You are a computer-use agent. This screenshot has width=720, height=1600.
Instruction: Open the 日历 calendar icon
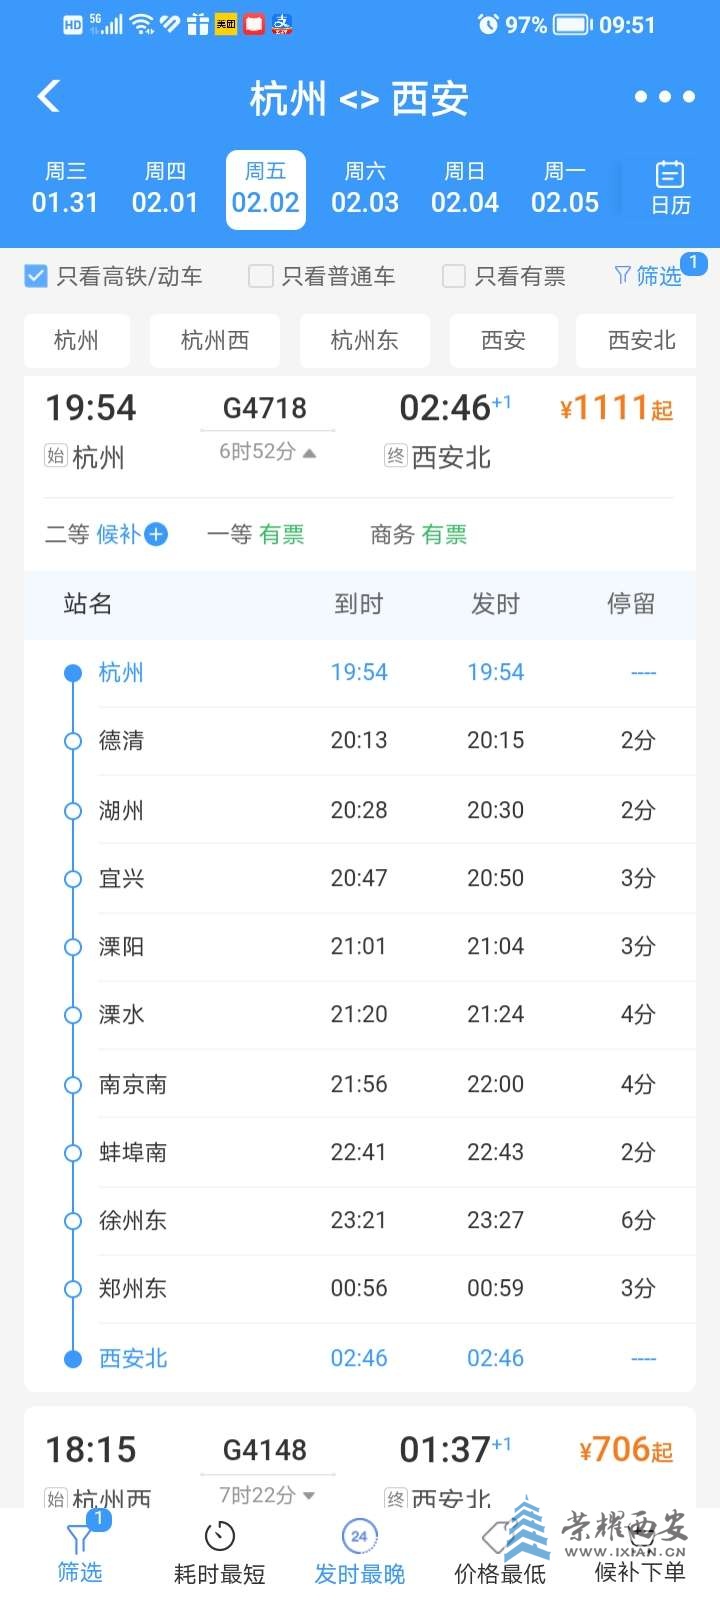(x=670, y=188)
